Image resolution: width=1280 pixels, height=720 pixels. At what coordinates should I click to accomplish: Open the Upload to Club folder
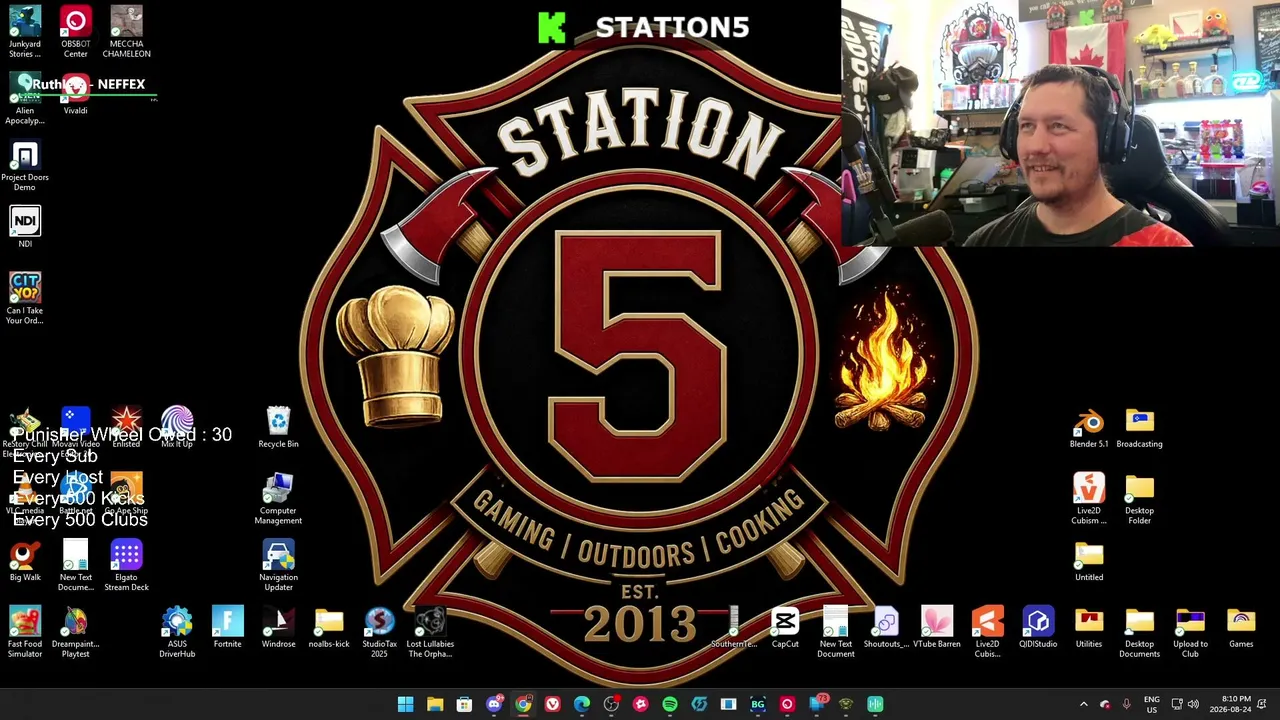[x=1190, y=633]
